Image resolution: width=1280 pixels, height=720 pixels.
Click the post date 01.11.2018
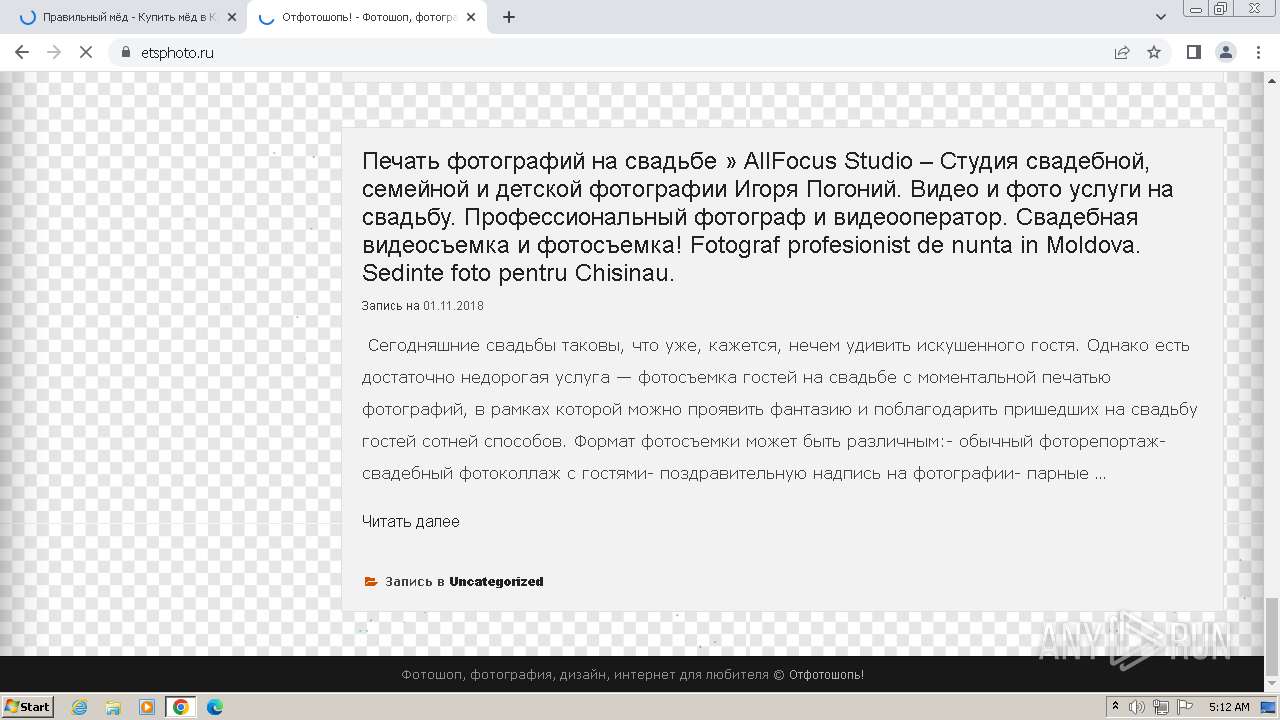(x=453, y=306)
